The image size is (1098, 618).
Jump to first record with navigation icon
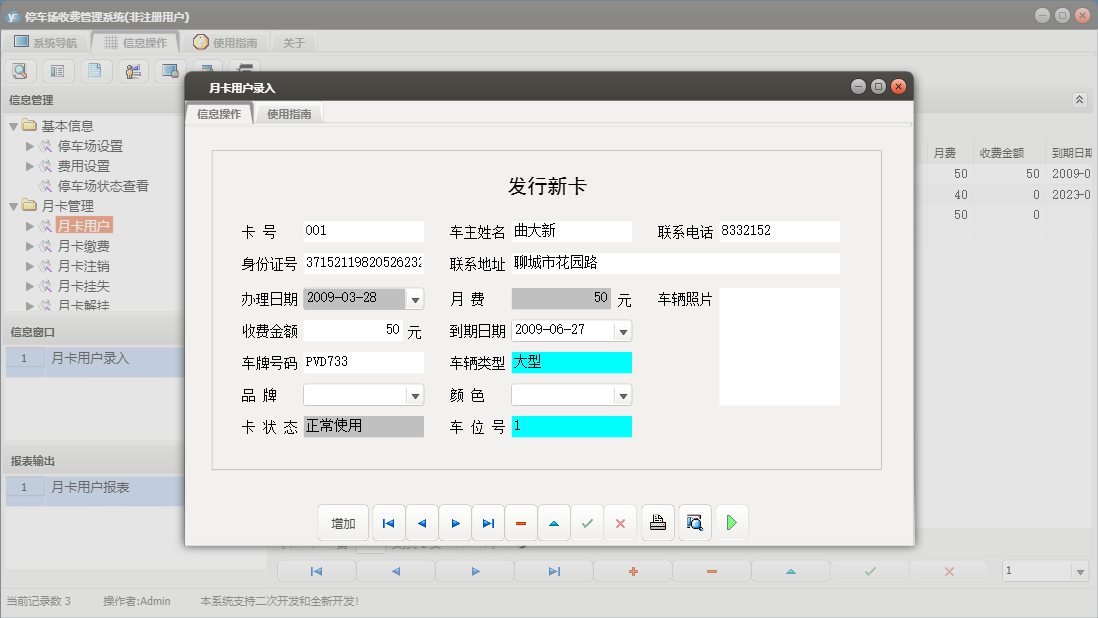click(x=388, y=522)
